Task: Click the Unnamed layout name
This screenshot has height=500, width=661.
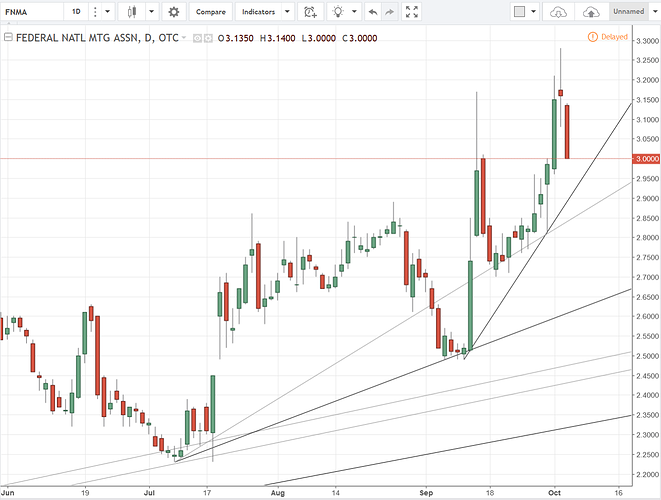Action: coord(629,11)
